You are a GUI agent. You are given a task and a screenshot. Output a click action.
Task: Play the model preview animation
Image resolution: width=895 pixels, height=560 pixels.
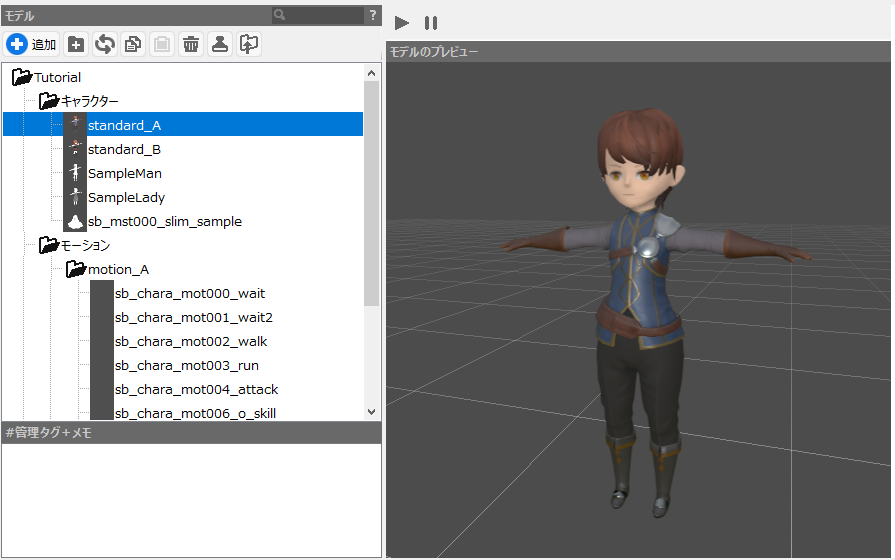point(402,22)
